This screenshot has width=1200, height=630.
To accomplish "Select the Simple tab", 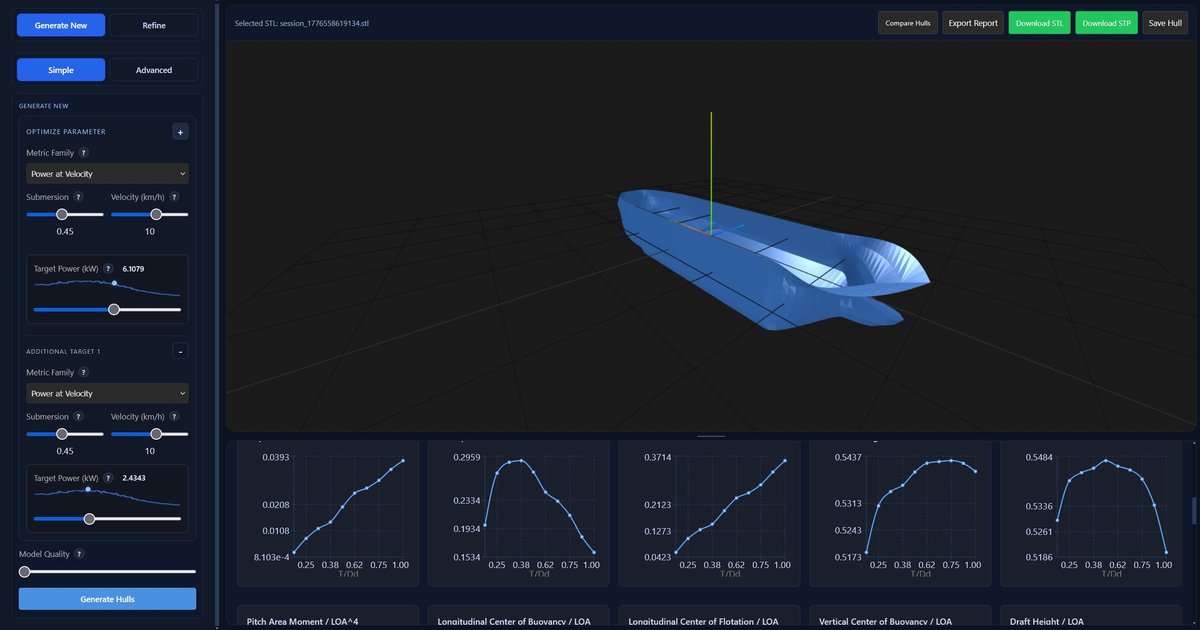I will coord(61,70).
